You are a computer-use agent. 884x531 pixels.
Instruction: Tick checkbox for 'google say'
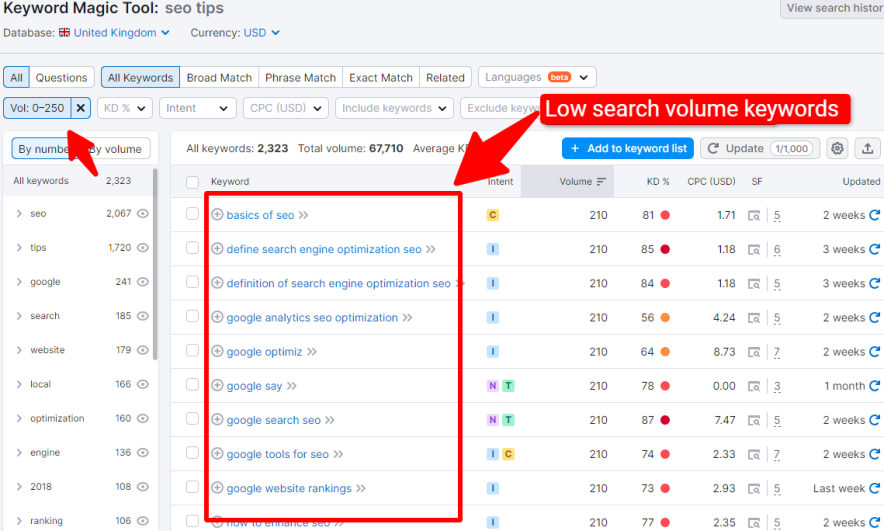pyautogui.click(x=192, y=384)
